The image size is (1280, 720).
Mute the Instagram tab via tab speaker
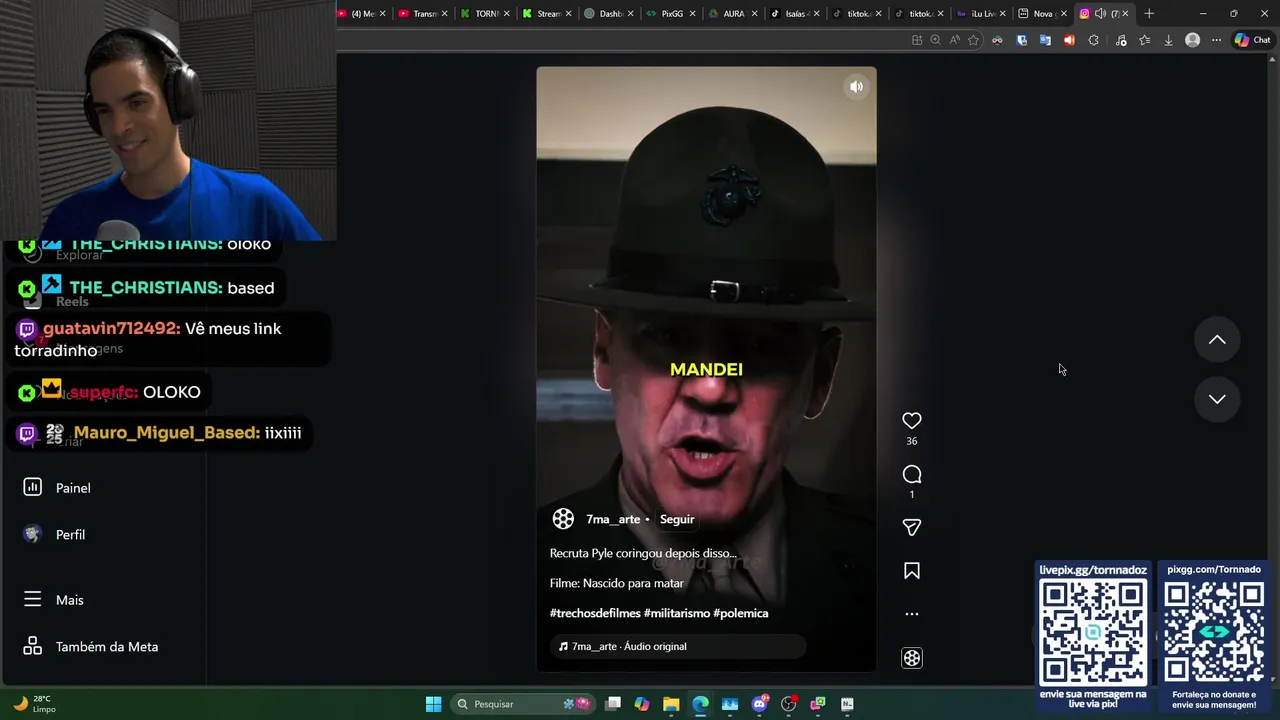(x=1100, y=14)
